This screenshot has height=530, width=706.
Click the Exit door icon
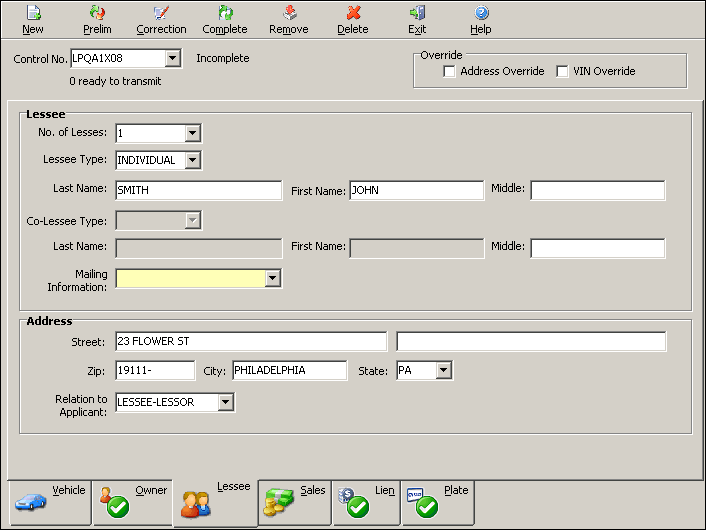click(417, 12)
